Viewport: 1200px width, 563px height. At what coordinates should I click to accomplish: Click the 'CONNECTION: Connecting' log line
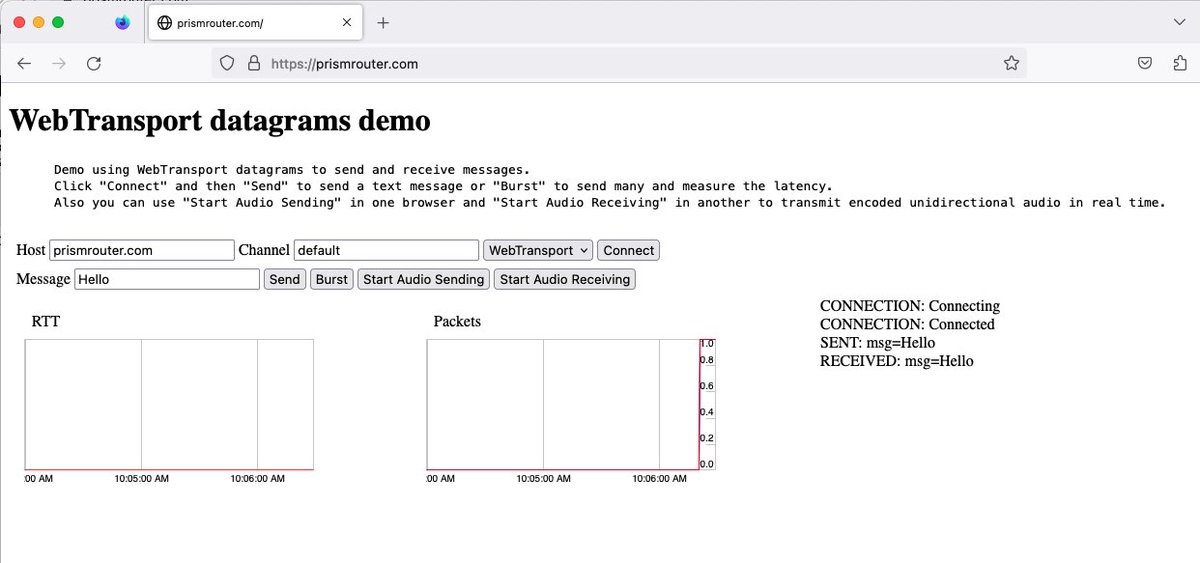(x=910, y=306)
